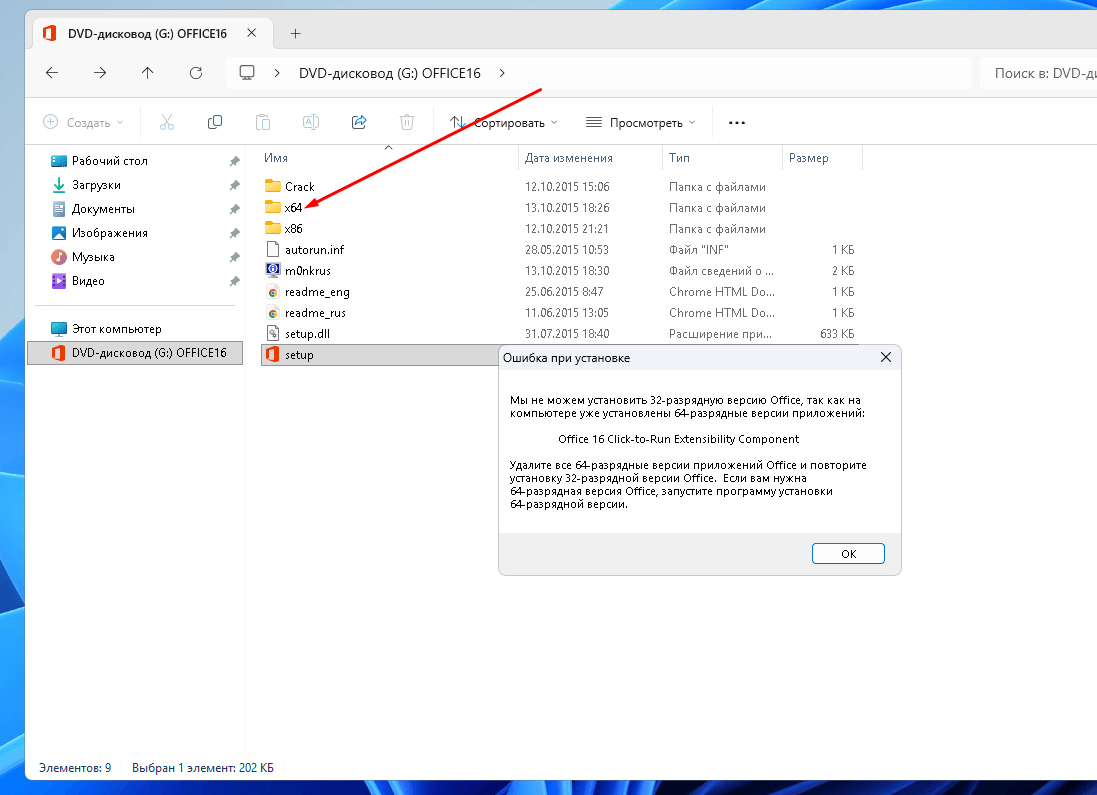Select the autorun.inf file
Image resolution: width=1097 pixels, height=795 pixels.
pos(314,250)
